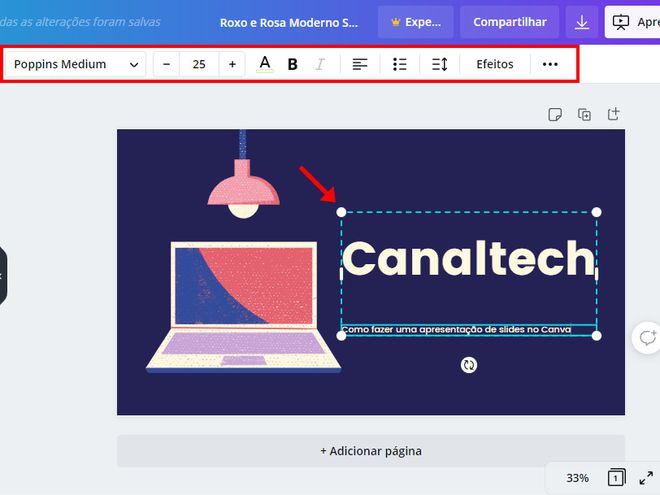
Task: Add a new page icon above slide
Action: coord(613,114)
